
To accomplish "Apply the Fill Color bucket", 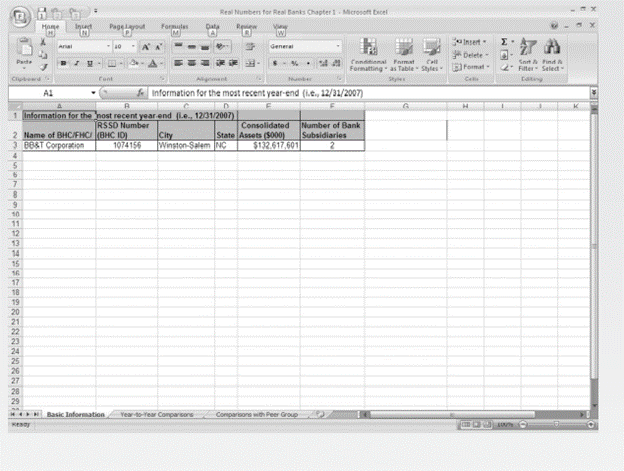I will (x=134, y=63).
